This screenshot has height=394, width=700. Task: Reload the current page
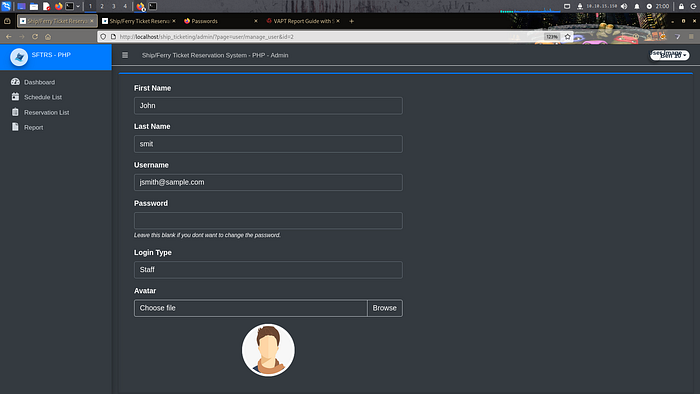(x=35, y=37)
